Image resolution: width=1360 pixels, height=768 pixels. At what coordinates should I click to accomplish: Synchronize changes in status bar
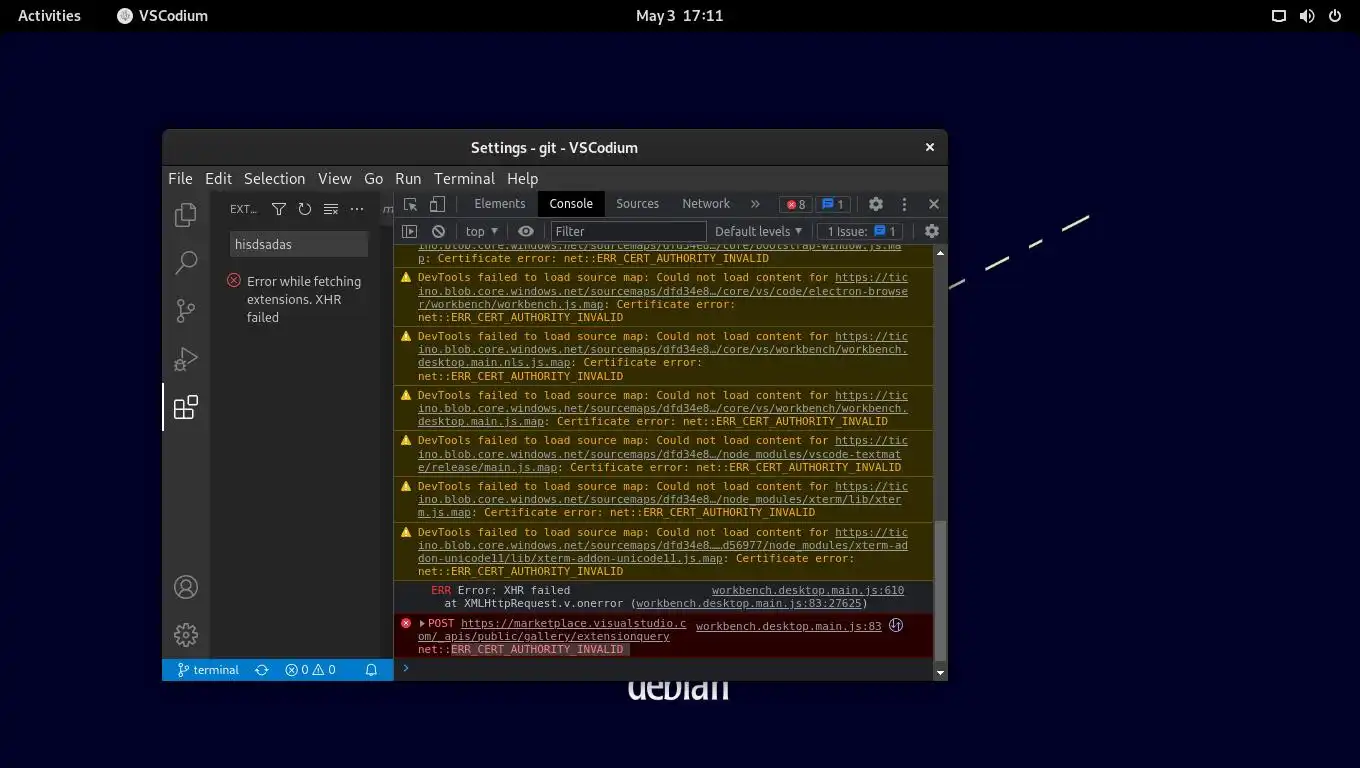pyautogui.click(x=262, y=670)
